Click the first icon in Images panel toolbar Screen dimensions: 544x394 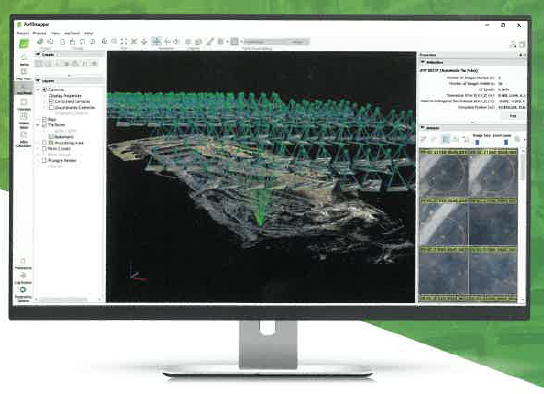[424, 139]
